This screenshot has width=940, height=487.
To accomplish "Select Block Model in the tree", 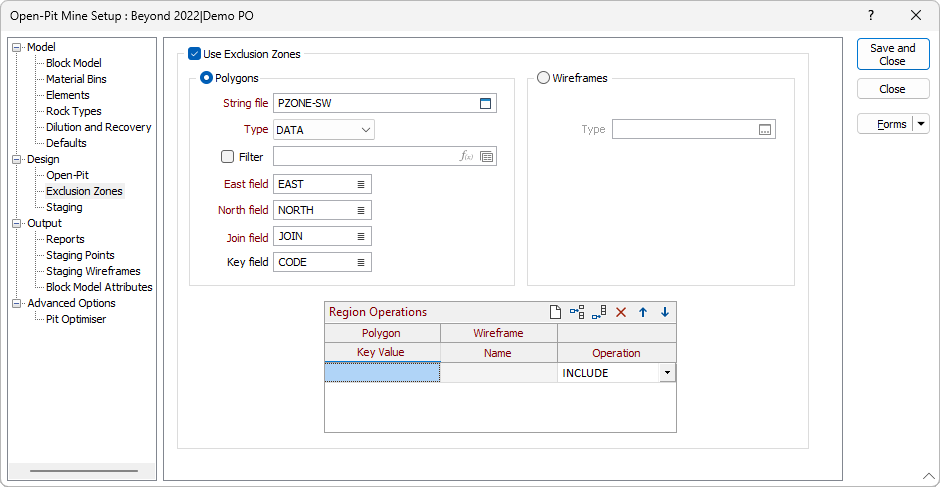I will pos(74,63).
